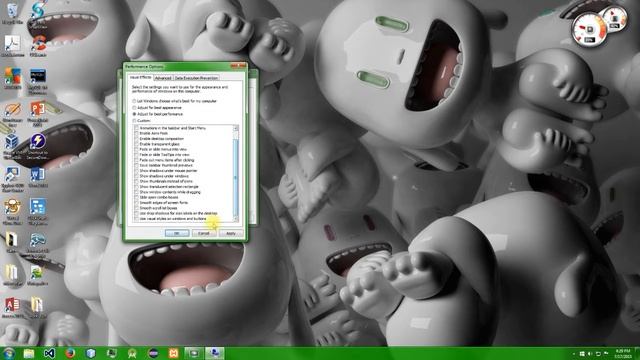Check Enable desktop composition
Viewport: 640px width, 360px height.
pyautogui.click(x=137, y=139)
